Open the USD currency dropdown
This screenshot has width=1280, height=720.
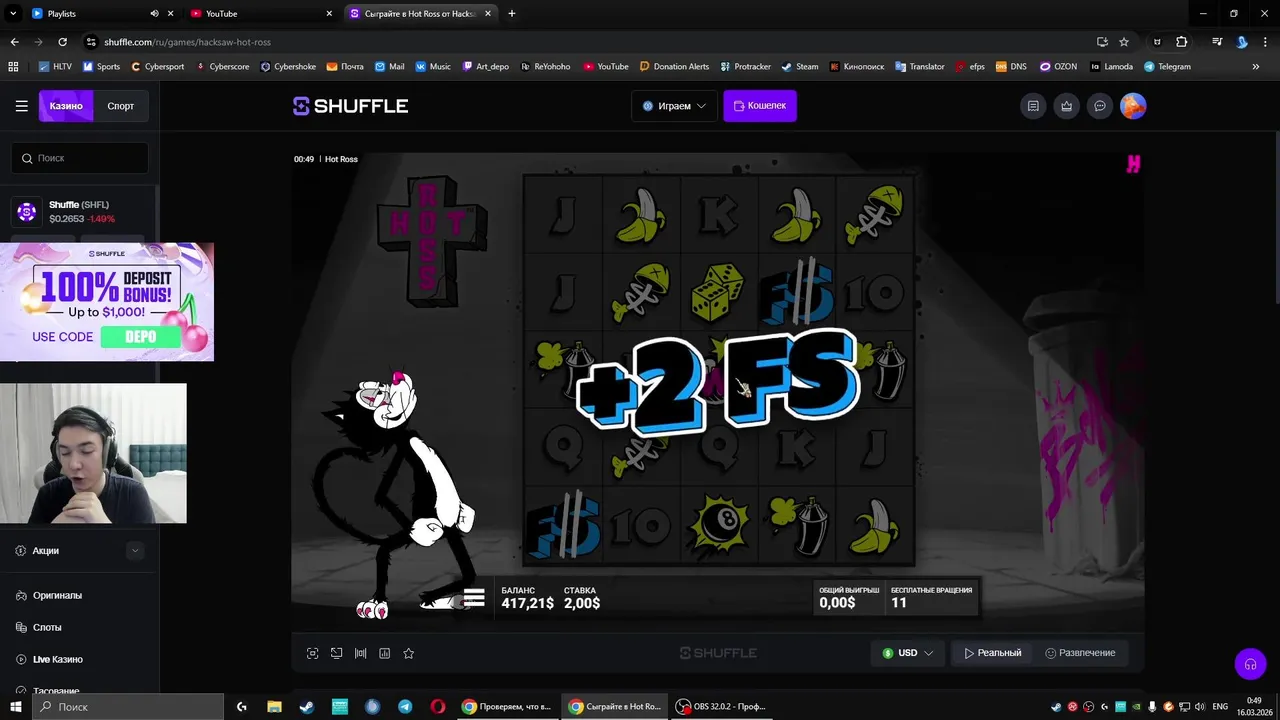point(908,653)
